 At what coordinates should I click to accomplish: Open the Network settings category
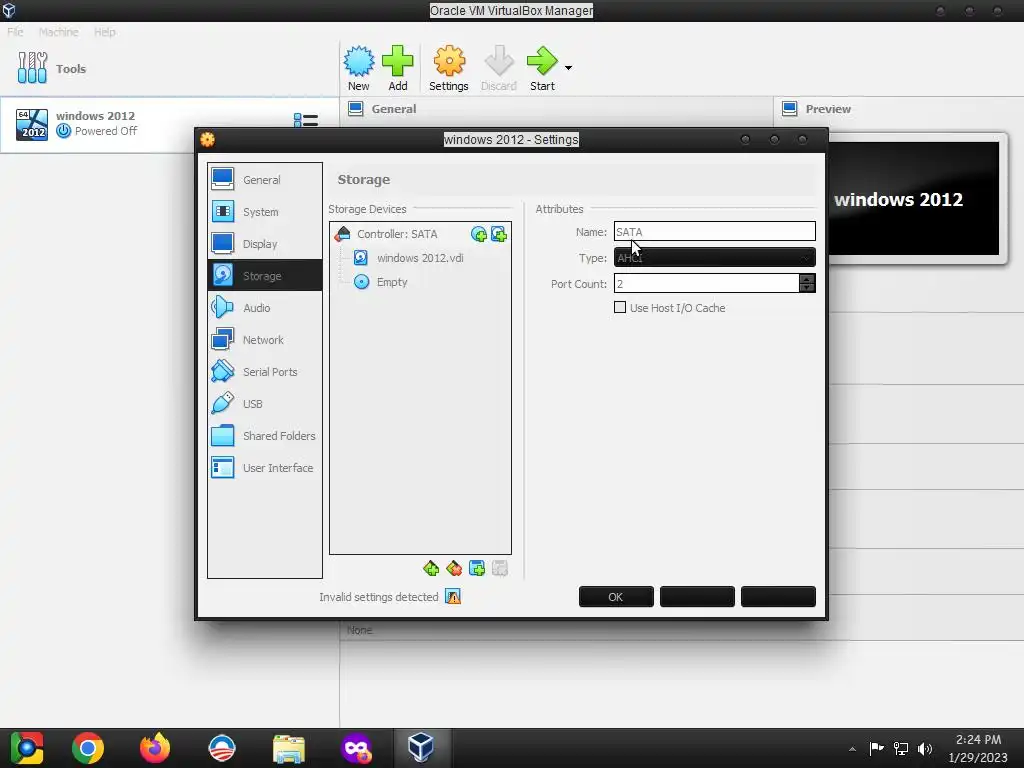264,340
